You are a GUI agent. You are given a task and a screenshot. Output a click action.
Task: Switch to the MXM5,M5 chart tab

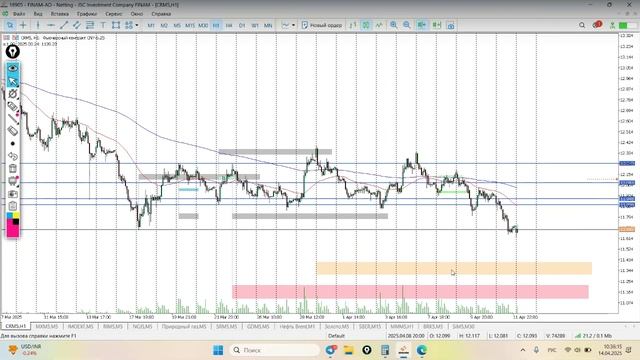[x=47, y=327]
